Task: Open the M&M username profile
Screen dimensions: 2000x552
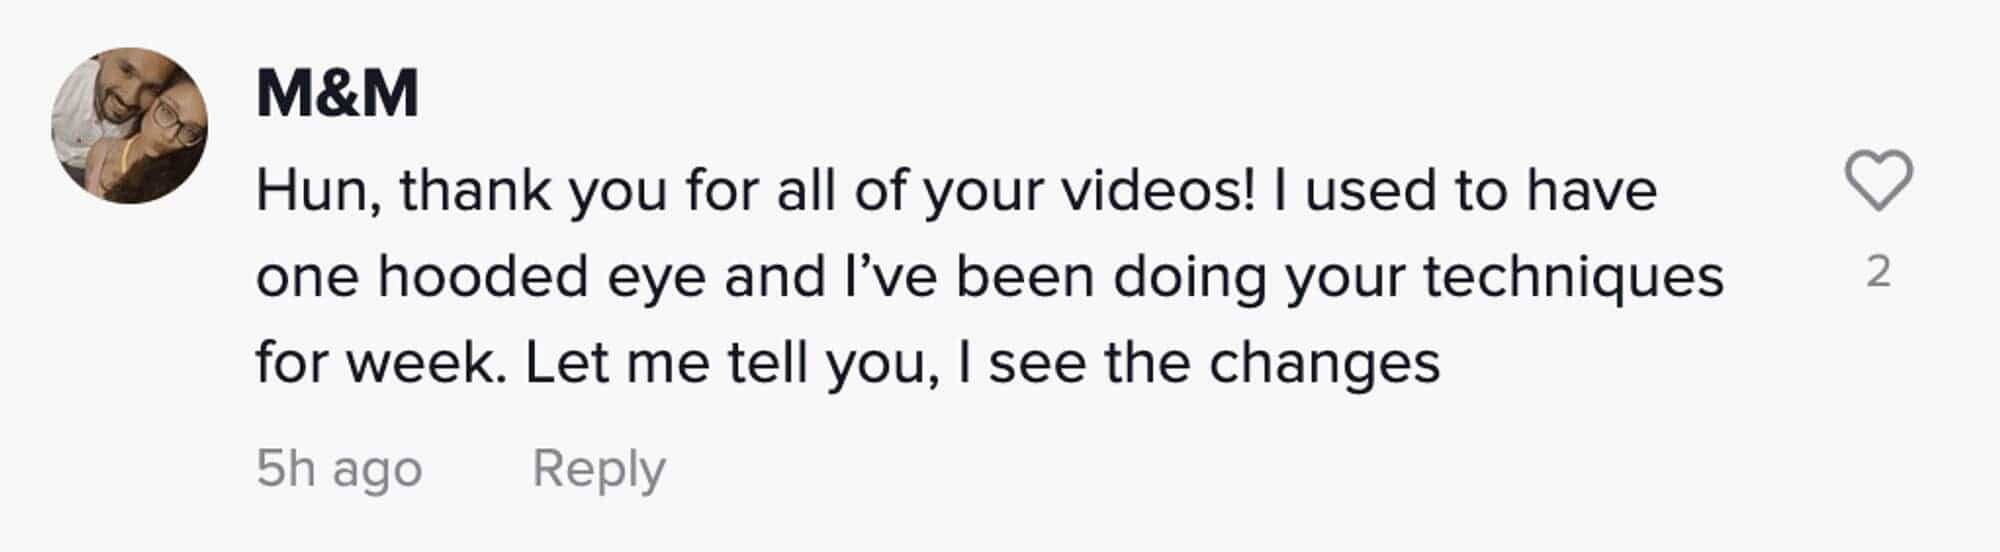Action: tap(337, 94)
